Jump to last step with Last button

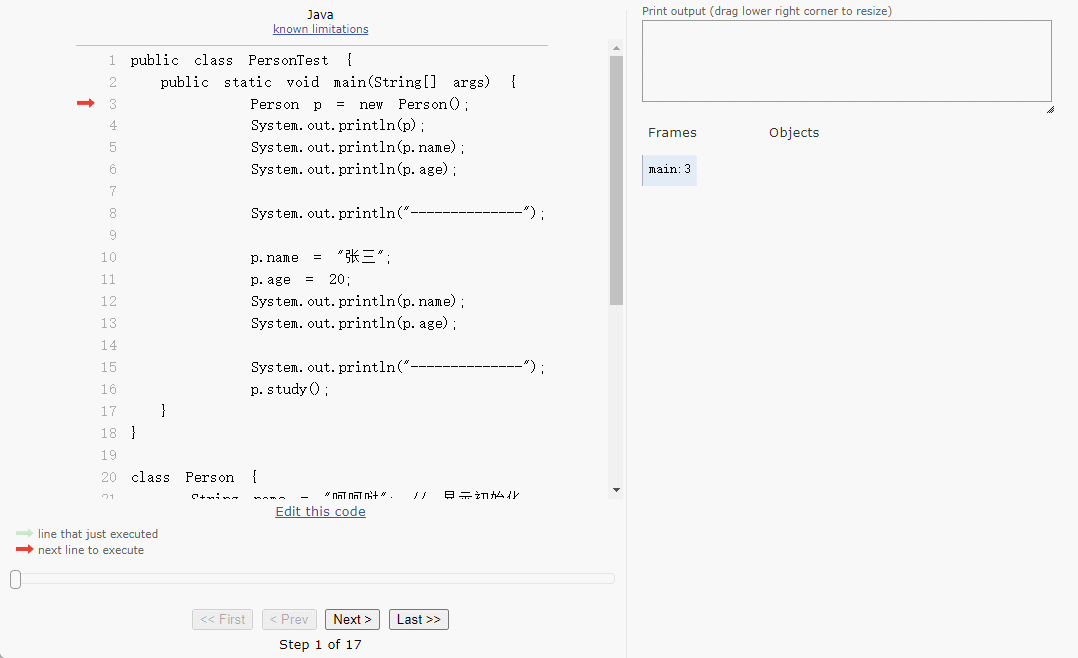(418, 620)
